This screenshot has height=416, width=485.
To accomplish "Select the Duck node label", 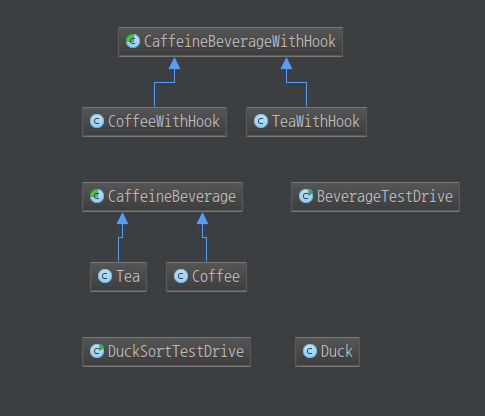I will coord(336,351).
